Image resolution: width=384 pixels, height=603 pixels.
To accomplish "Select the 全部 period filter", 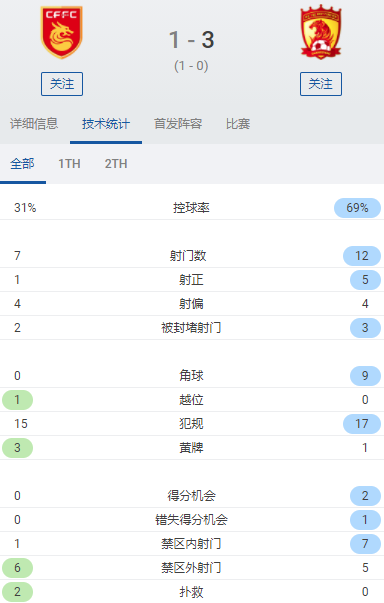I will (22, 163).
